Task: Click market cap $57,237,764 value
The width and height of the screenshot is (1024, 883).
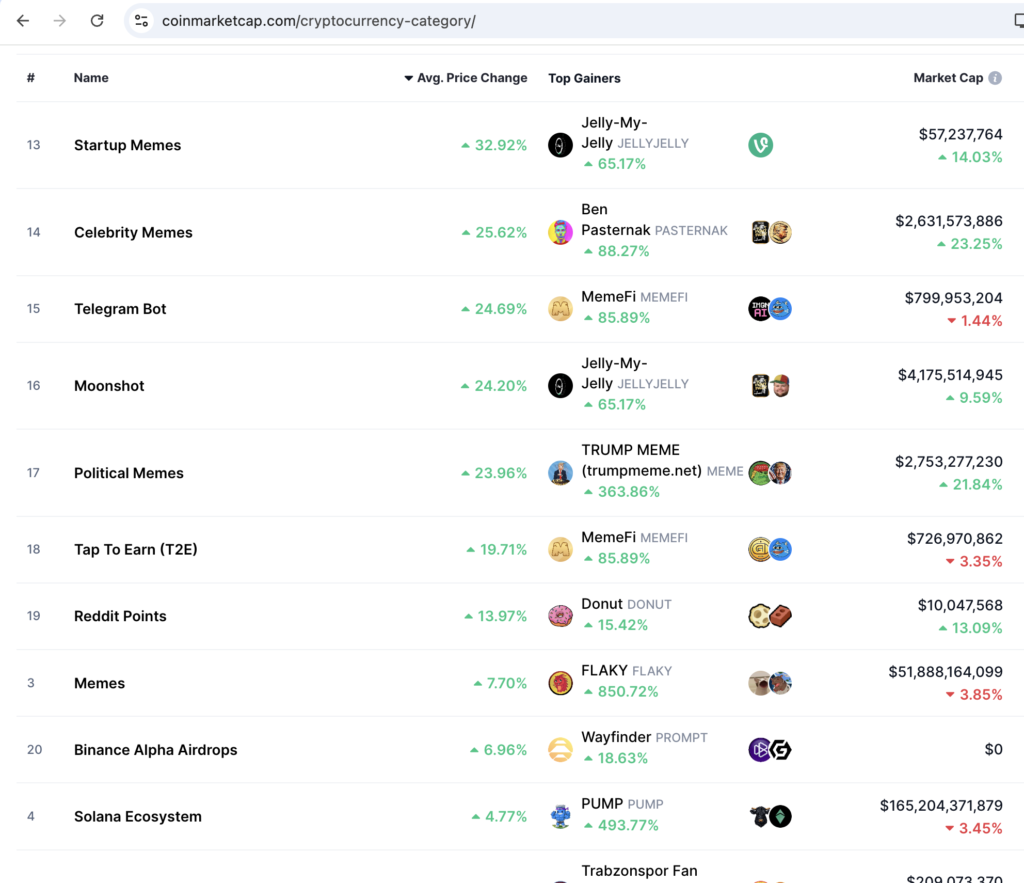Action: coord(960,135)
